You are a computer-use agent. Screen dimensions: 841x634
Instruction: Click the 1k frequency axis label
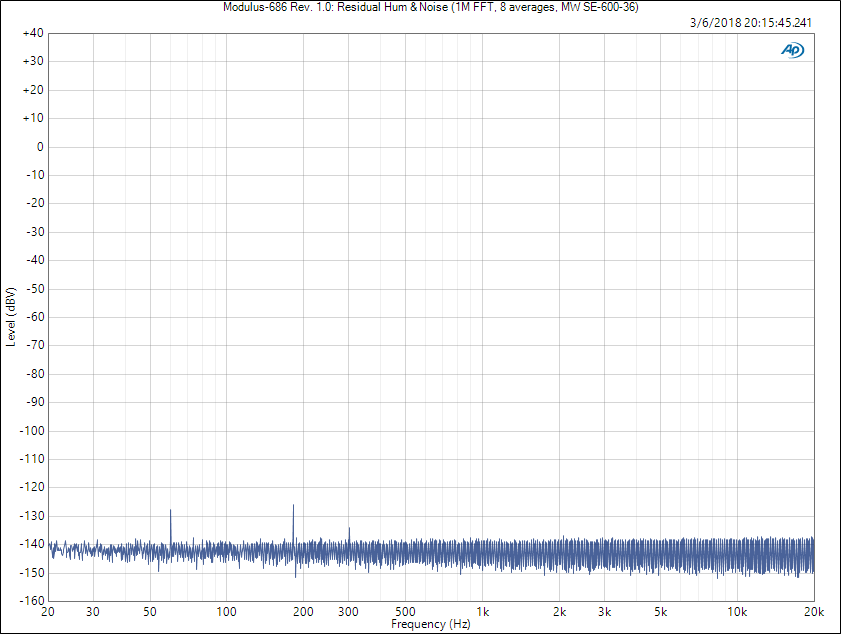click(483, 612)
